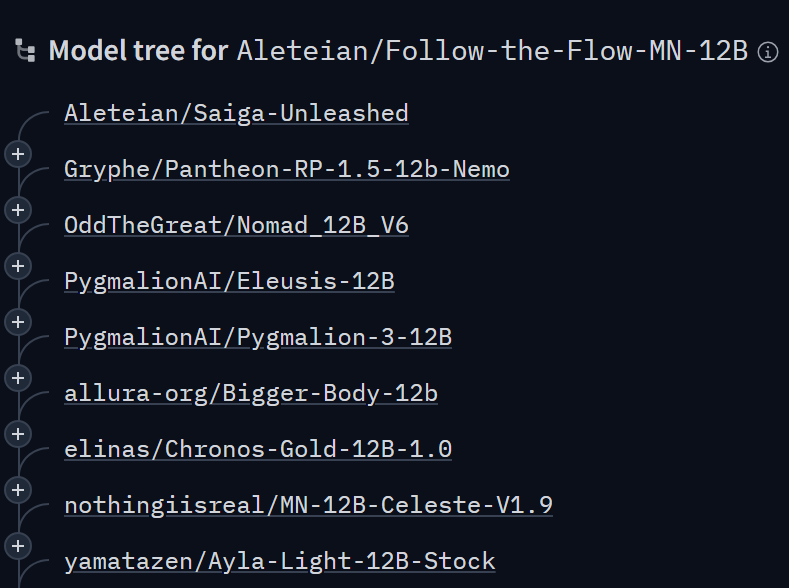This screenshot has height=588, width=789.
Task: Select elinas/Chronos-Gold-12B-1.0 link
Action: [258, 449]
